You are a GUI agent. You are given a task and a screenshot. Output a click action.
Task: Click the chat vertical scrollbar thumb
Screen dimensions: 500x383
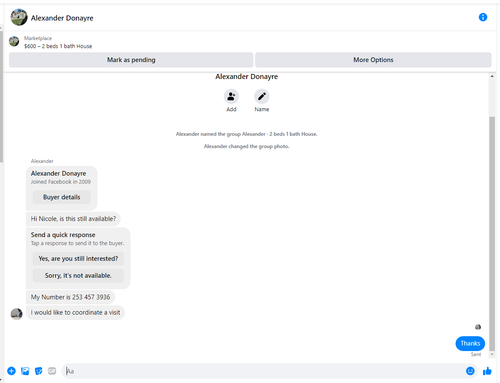pyautogui.click(x=492, y=233)
